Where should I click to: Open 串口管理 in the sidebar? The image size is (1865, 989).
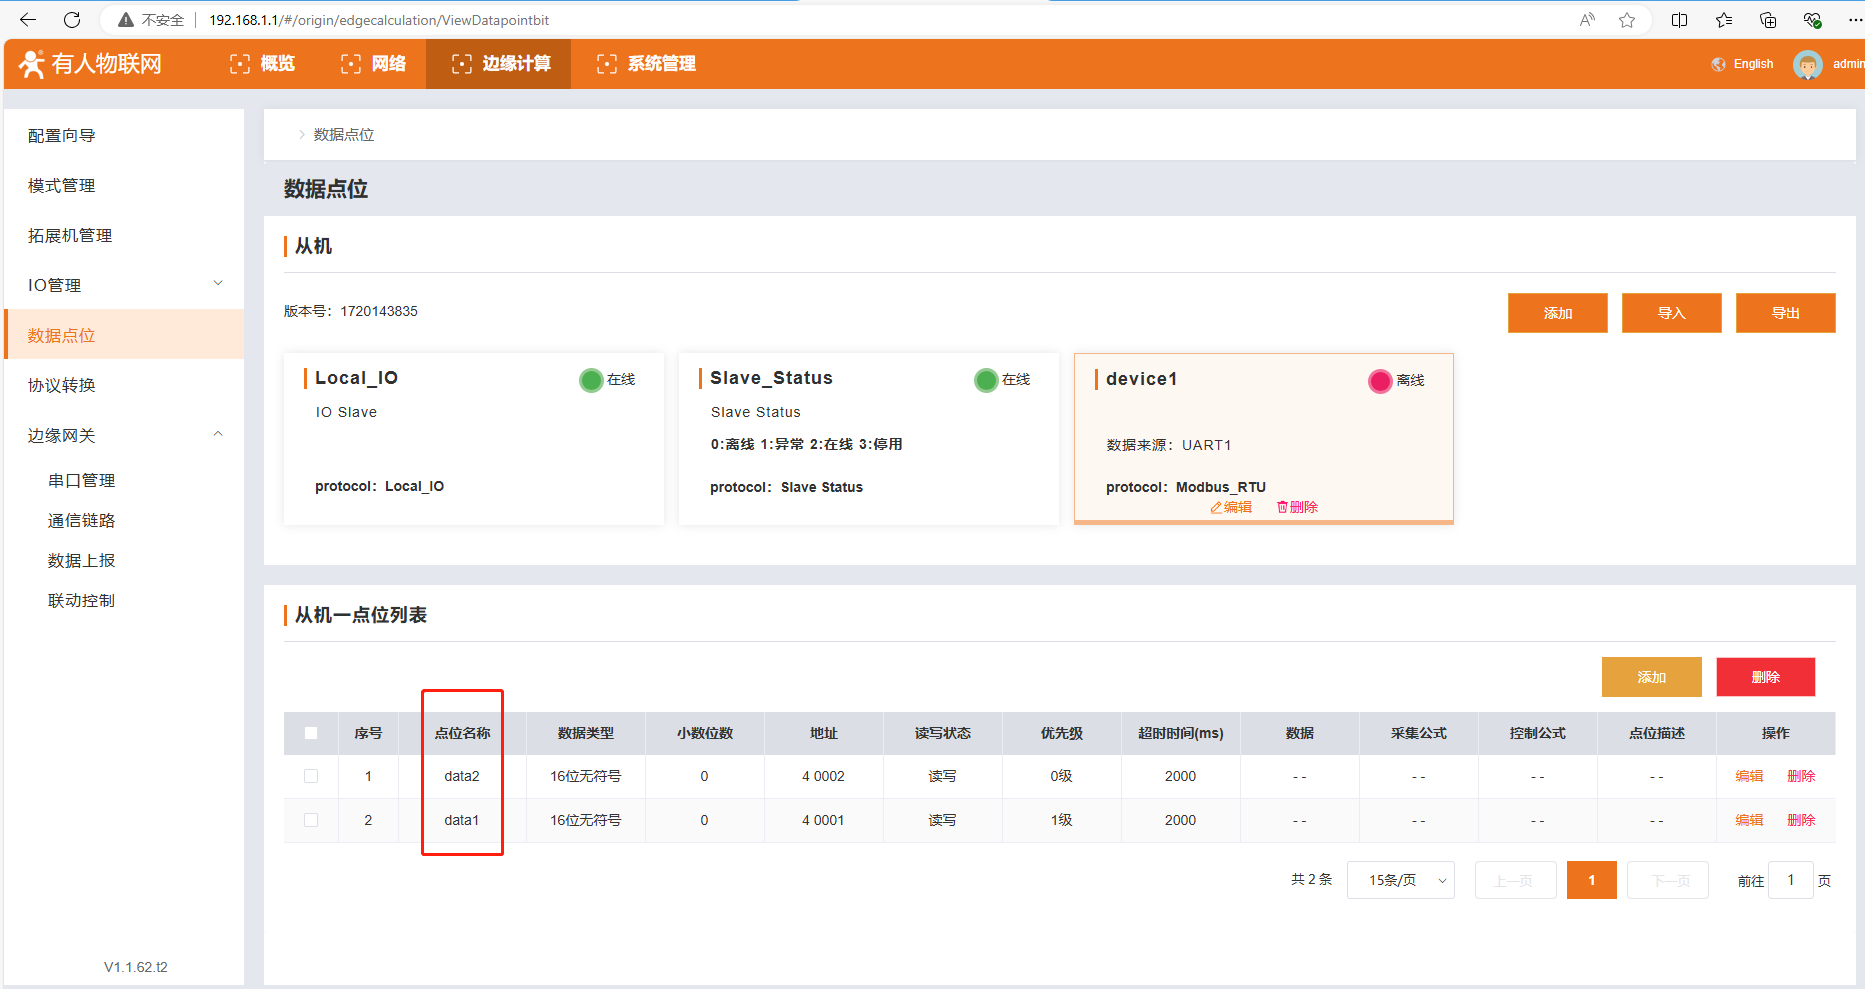[82, 480]
